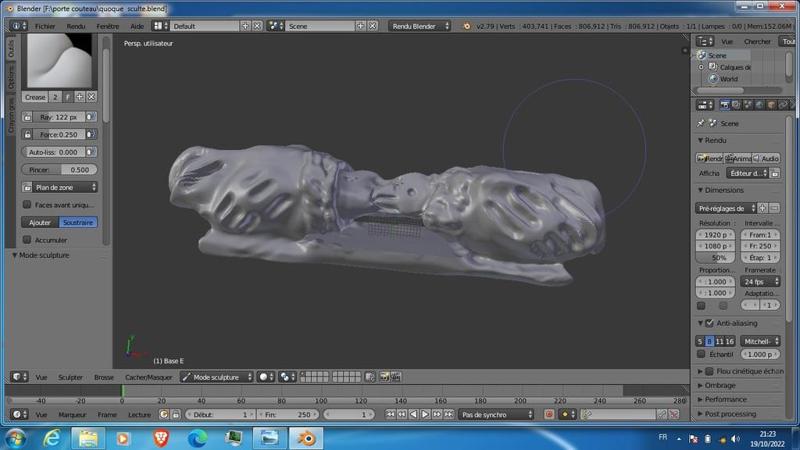
Task: Delete the Default screen layout
Action: click(x=257, y=26)
